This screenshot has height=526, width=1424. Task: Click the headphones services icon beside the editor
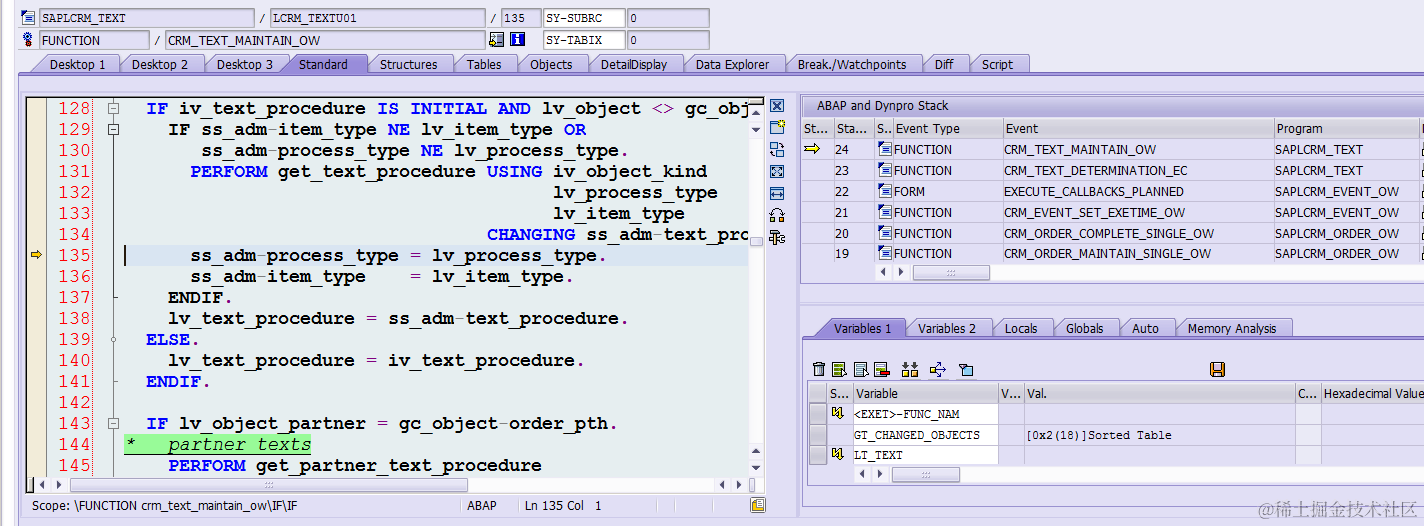tap(777, 215)
